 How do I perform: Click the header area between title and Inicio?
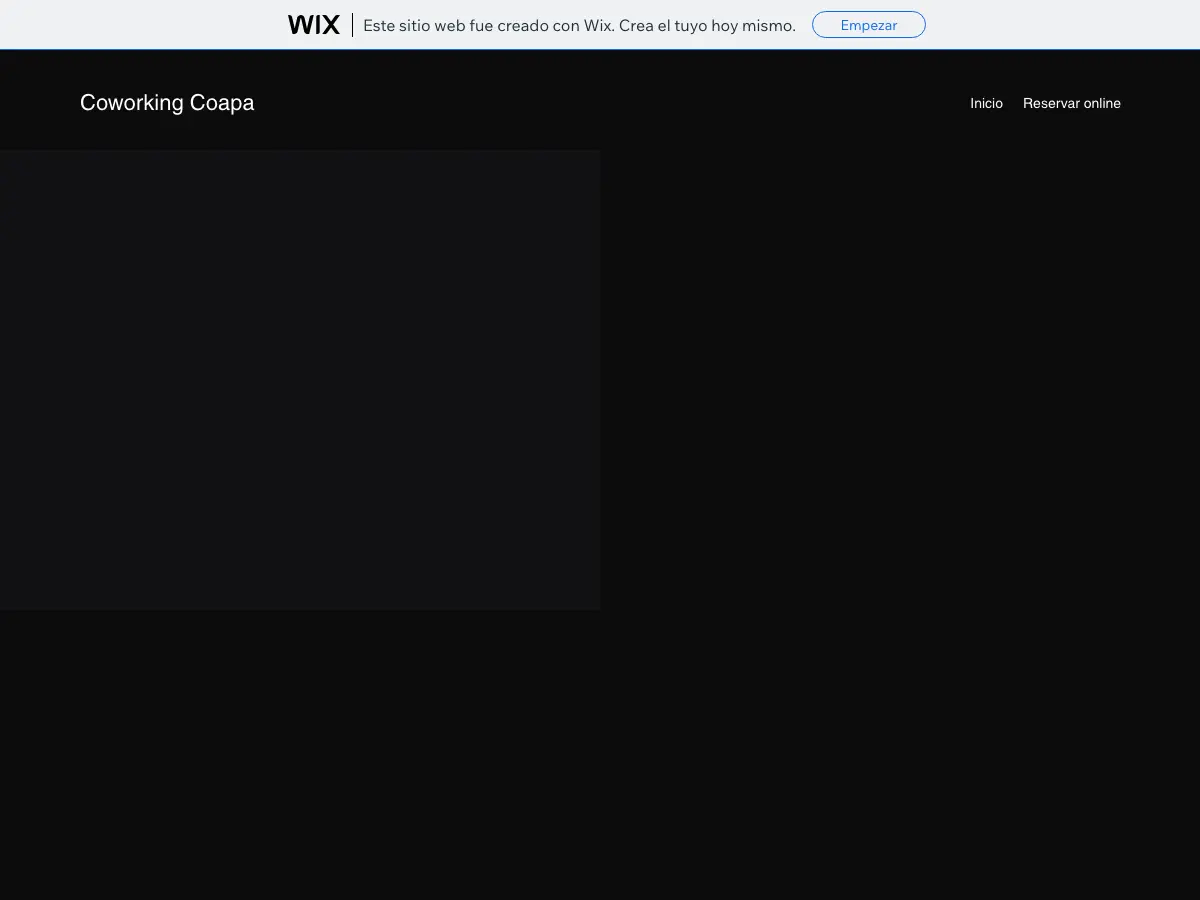[612, 103]
